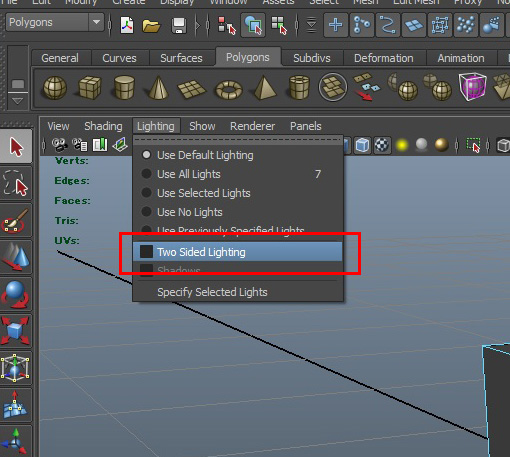Toggle bookmarks icon in panel toolbar
This screenshot has width=510, height=457.
[100, 145]
